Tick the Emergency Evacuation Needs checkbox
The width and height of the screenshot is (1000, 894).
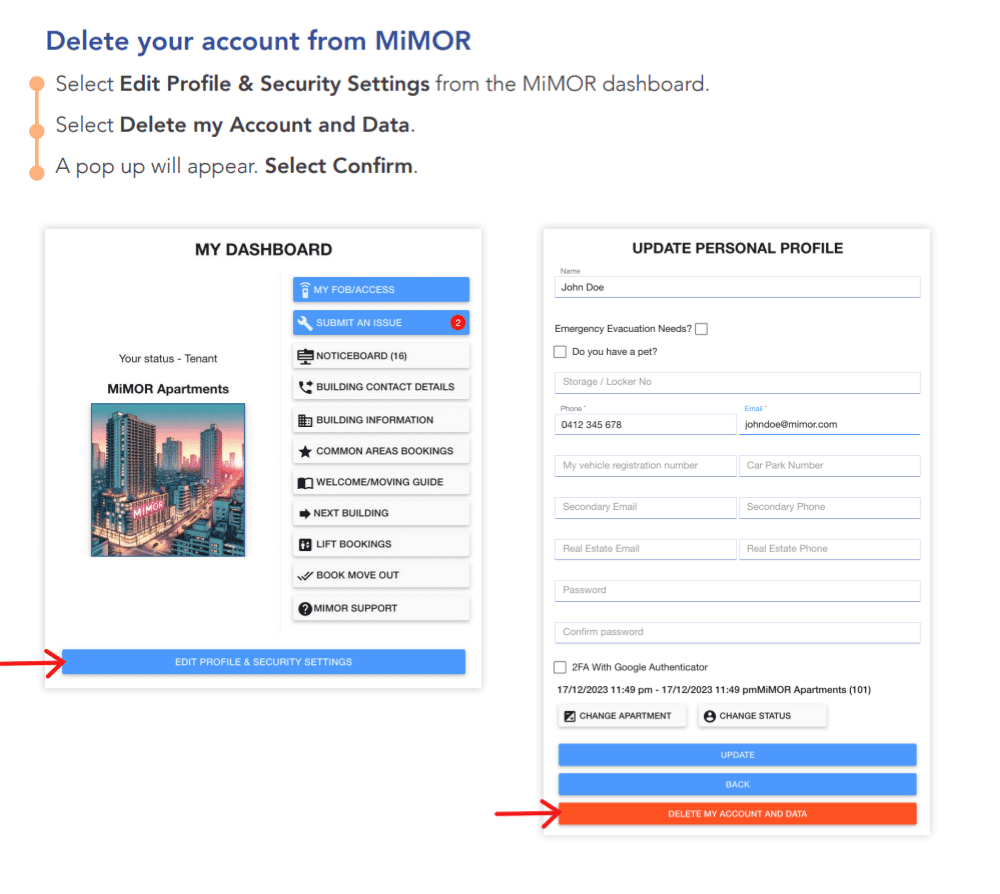[x=702, y=329]
